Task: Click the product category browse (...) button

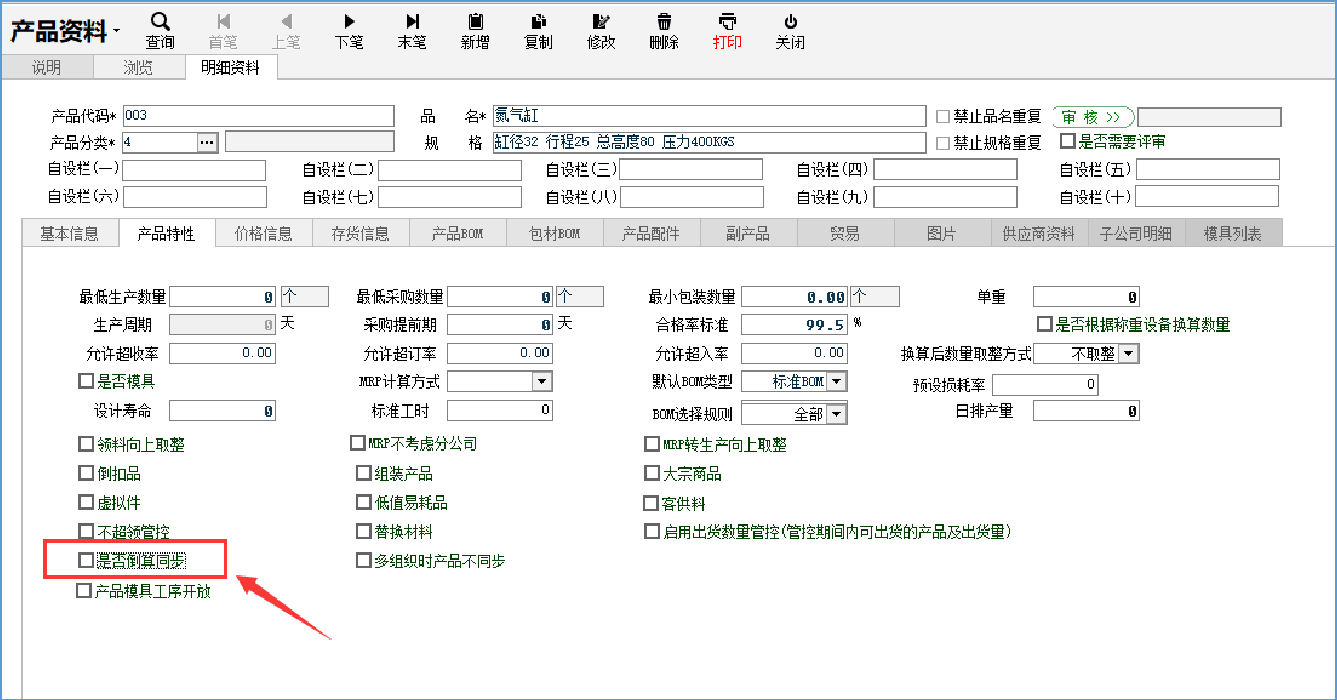Action: click(207, 142)
